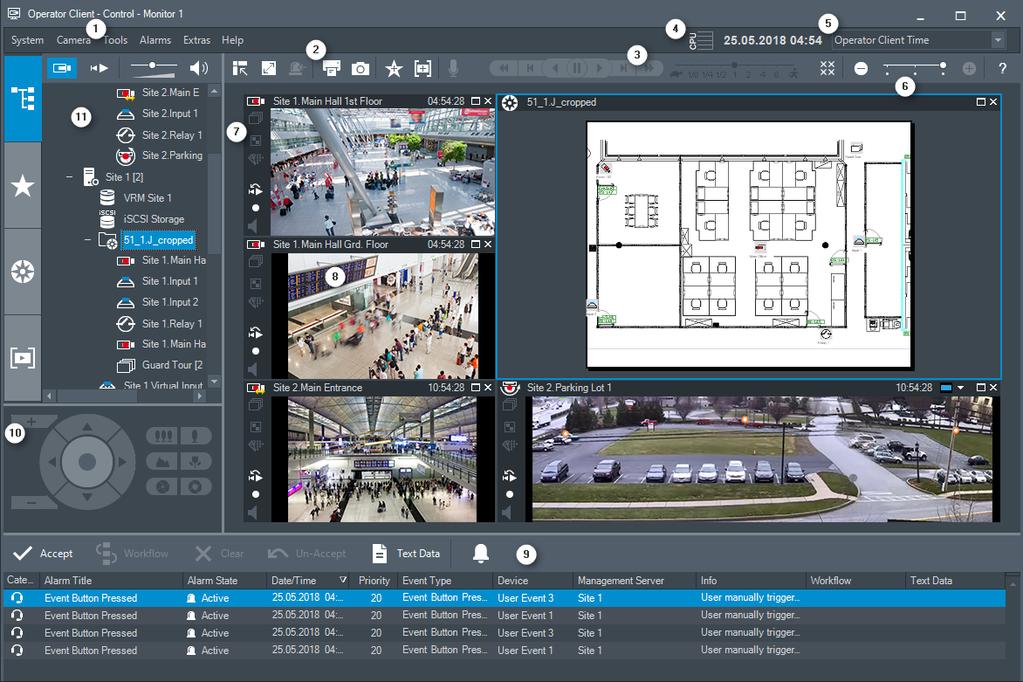Toggle the image pane bars toolbar icon
Viewport: 1023px width, 682px height.
[240, 68]
